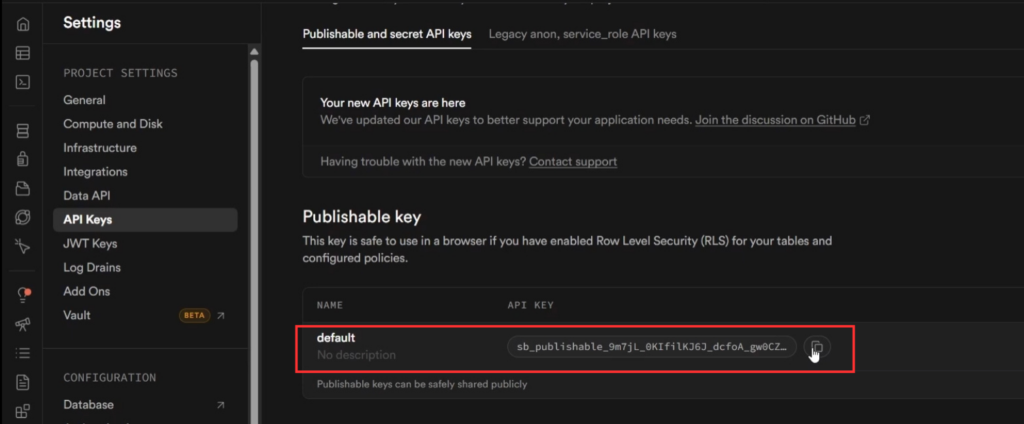Screen dimensions: 1024x424
Task: Open the Authentication lock icon
Action: (x=23, y=159)
